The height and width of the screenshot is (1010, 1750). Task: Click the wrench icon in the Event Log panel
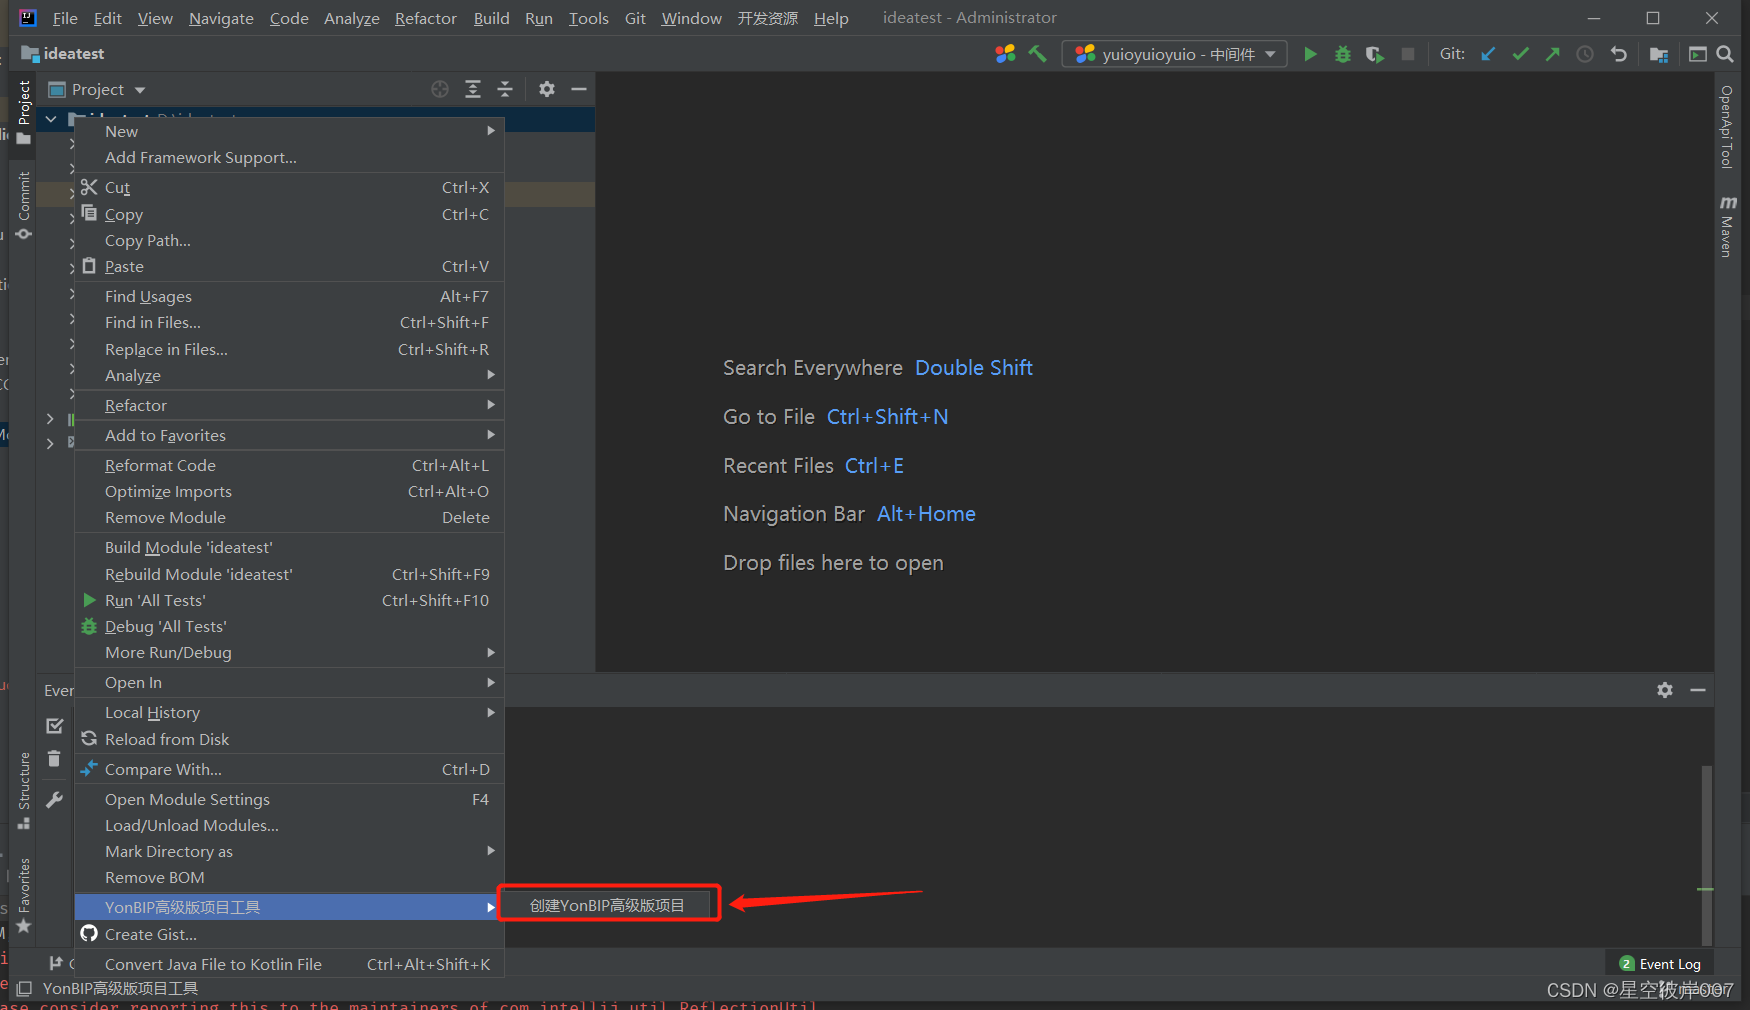click(x=54, y=800)
